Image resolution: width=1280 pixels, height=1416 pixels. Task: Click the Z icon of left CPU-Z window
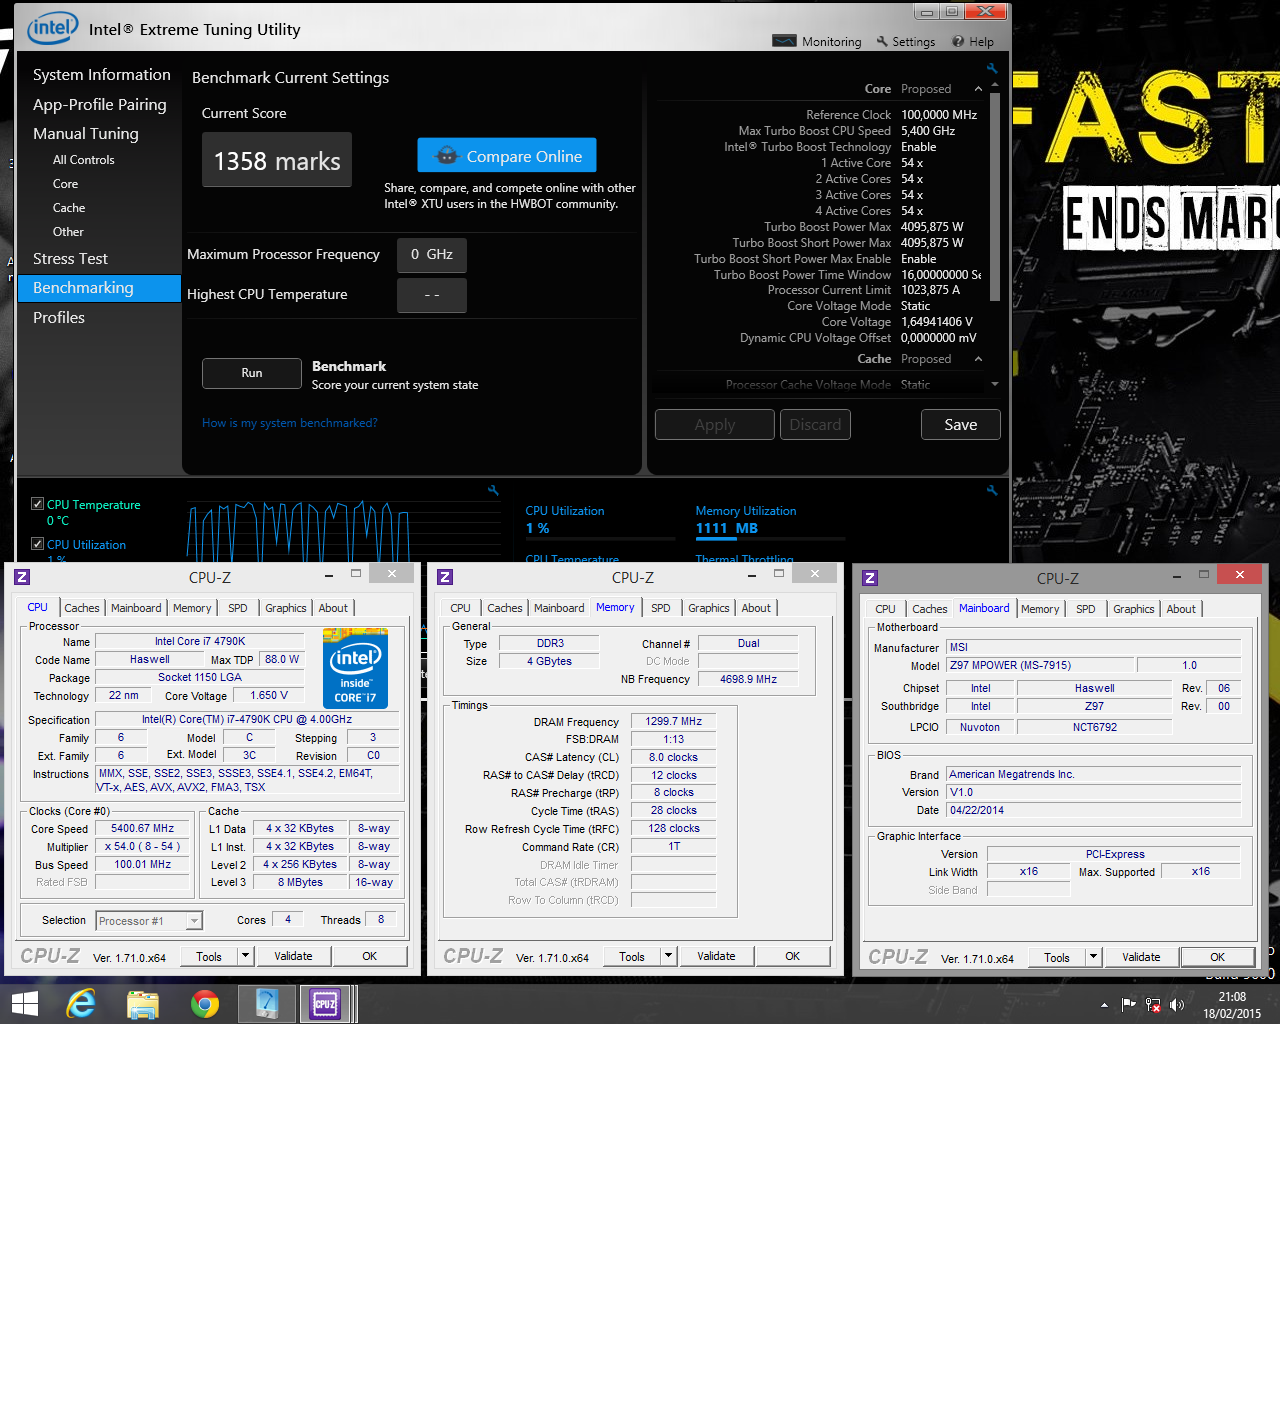pyautogui.click(x=22, y=577)
